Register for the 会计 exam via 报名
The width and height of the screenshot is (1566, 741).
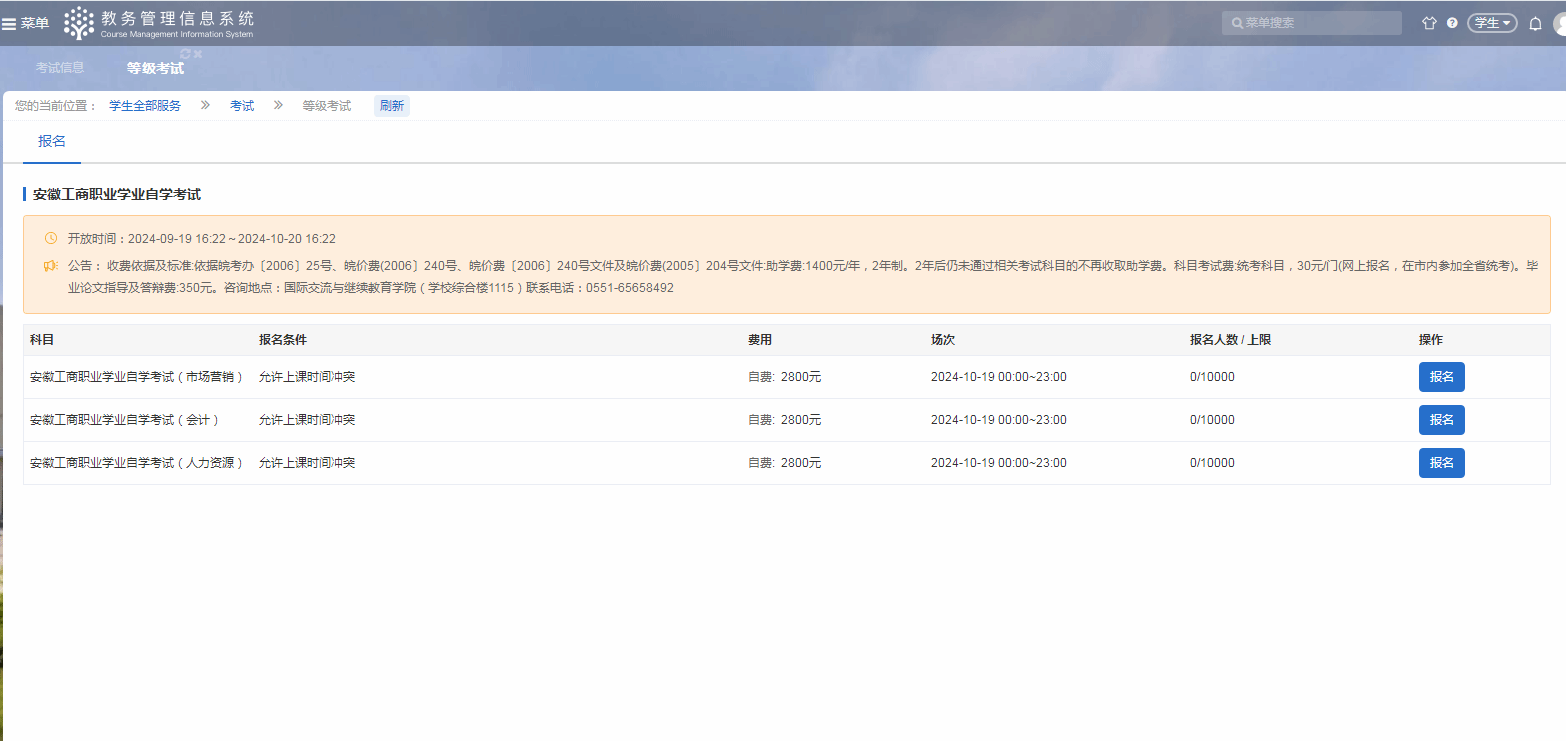(1441, 420)
